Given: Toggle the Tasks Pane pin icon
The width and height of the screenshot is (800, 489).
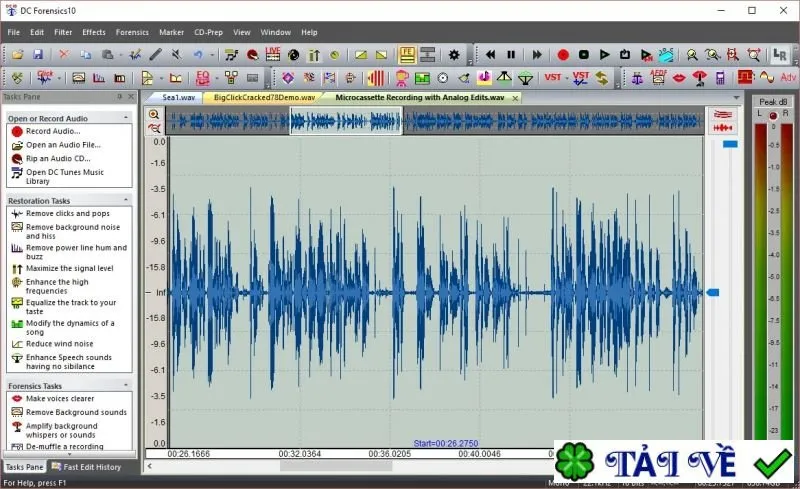Looking at the screenshot, I should point(119,96).
